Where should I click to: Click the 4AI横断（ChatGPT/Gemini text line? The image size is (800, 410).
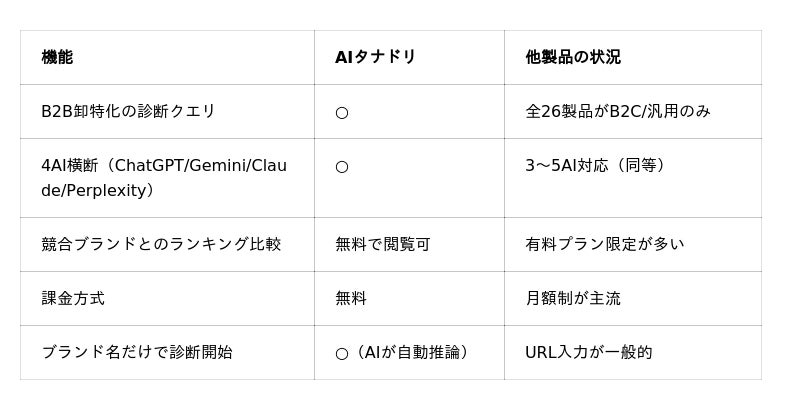164,166
